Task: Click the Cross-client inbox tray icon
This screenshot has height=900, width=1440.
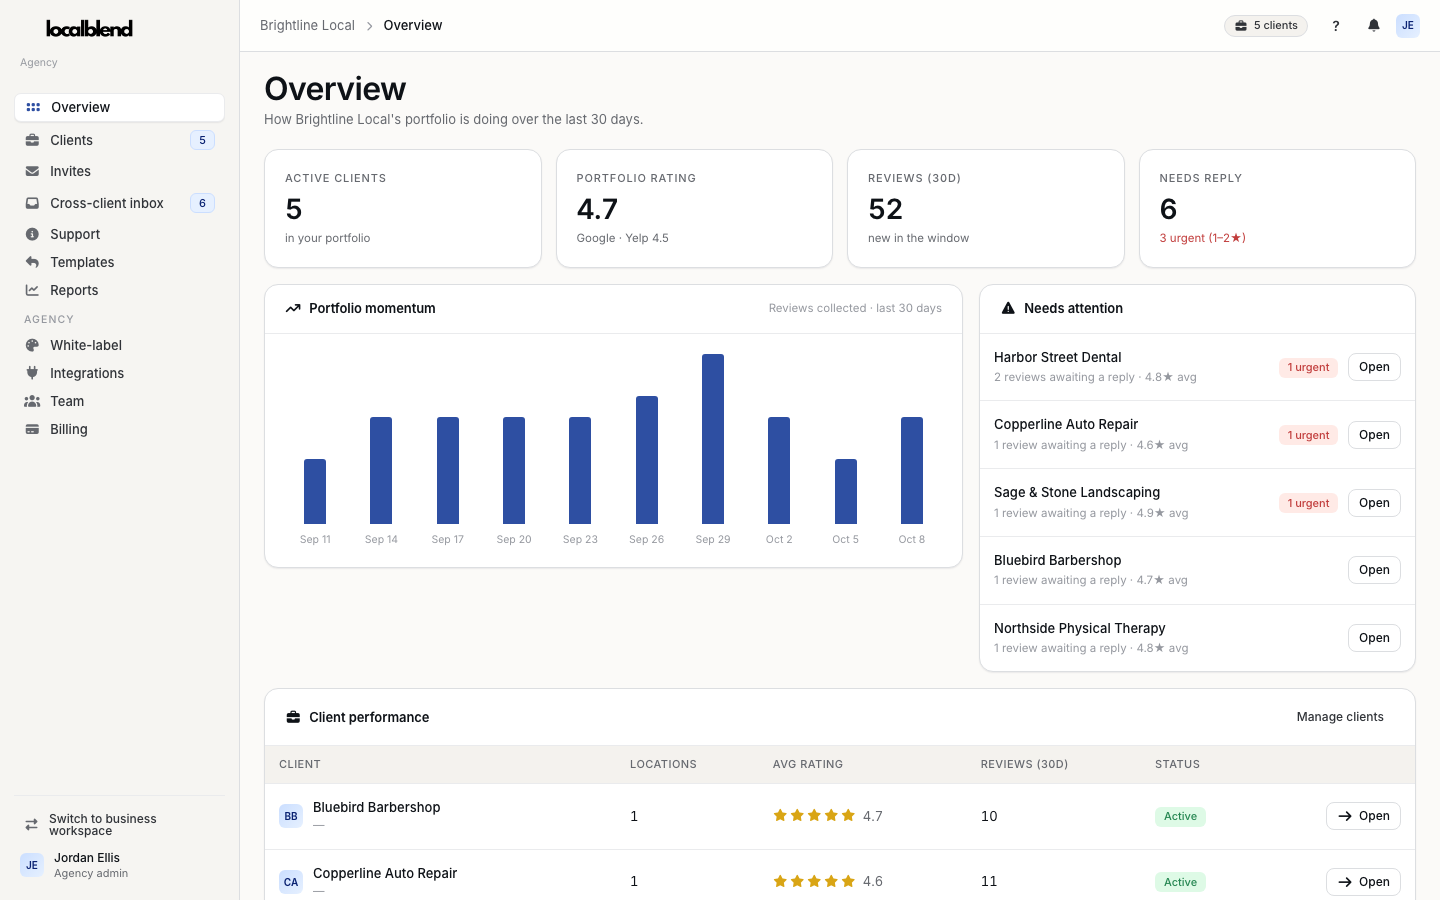Action: [x=33, y=203]
